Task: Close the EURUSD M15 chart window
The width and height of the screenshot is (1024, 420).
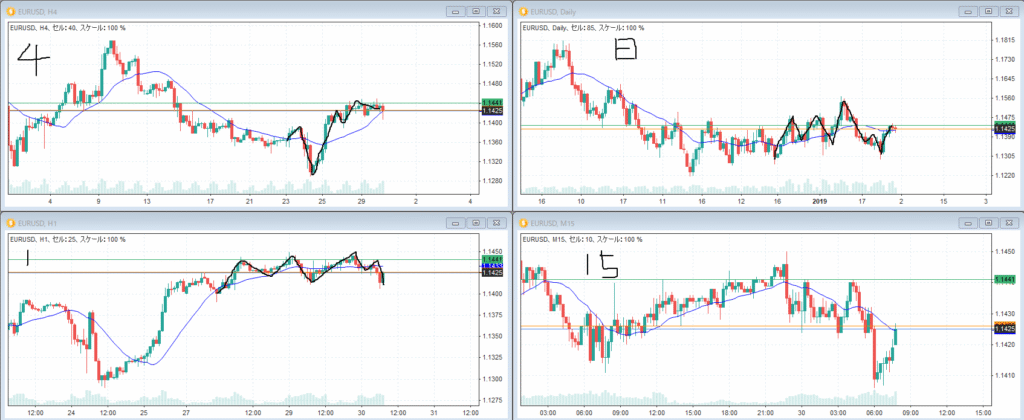Action: 1009,223
